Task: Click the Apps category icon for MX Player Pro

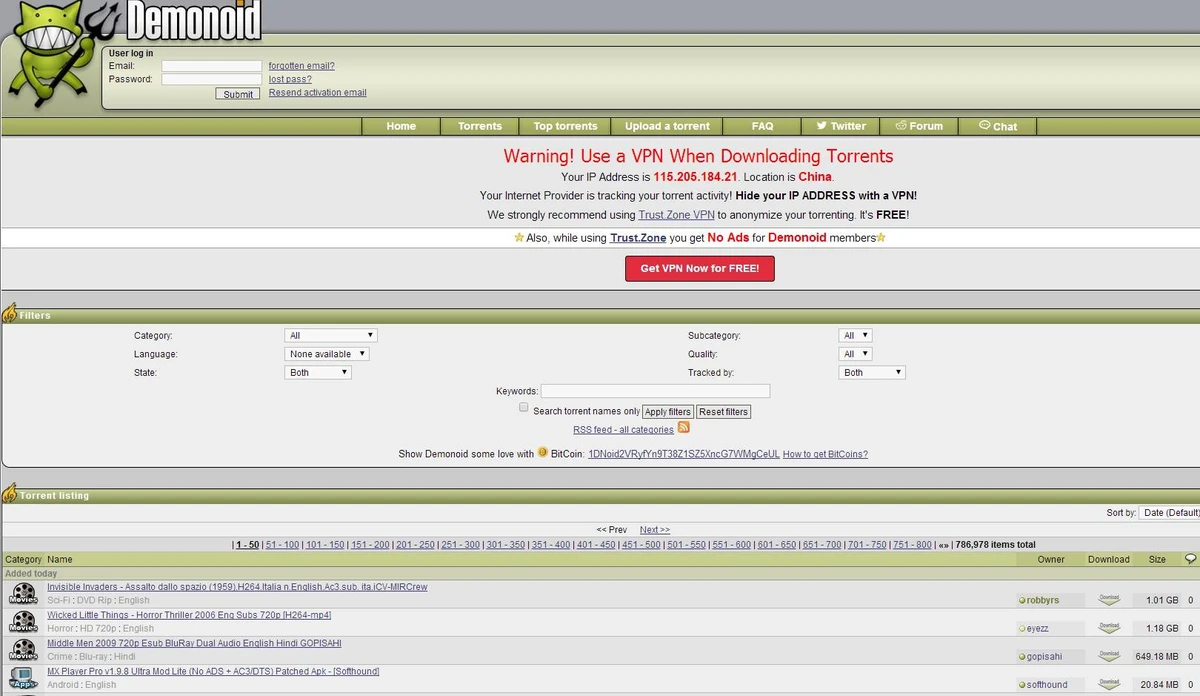Action: click(22, 679)
